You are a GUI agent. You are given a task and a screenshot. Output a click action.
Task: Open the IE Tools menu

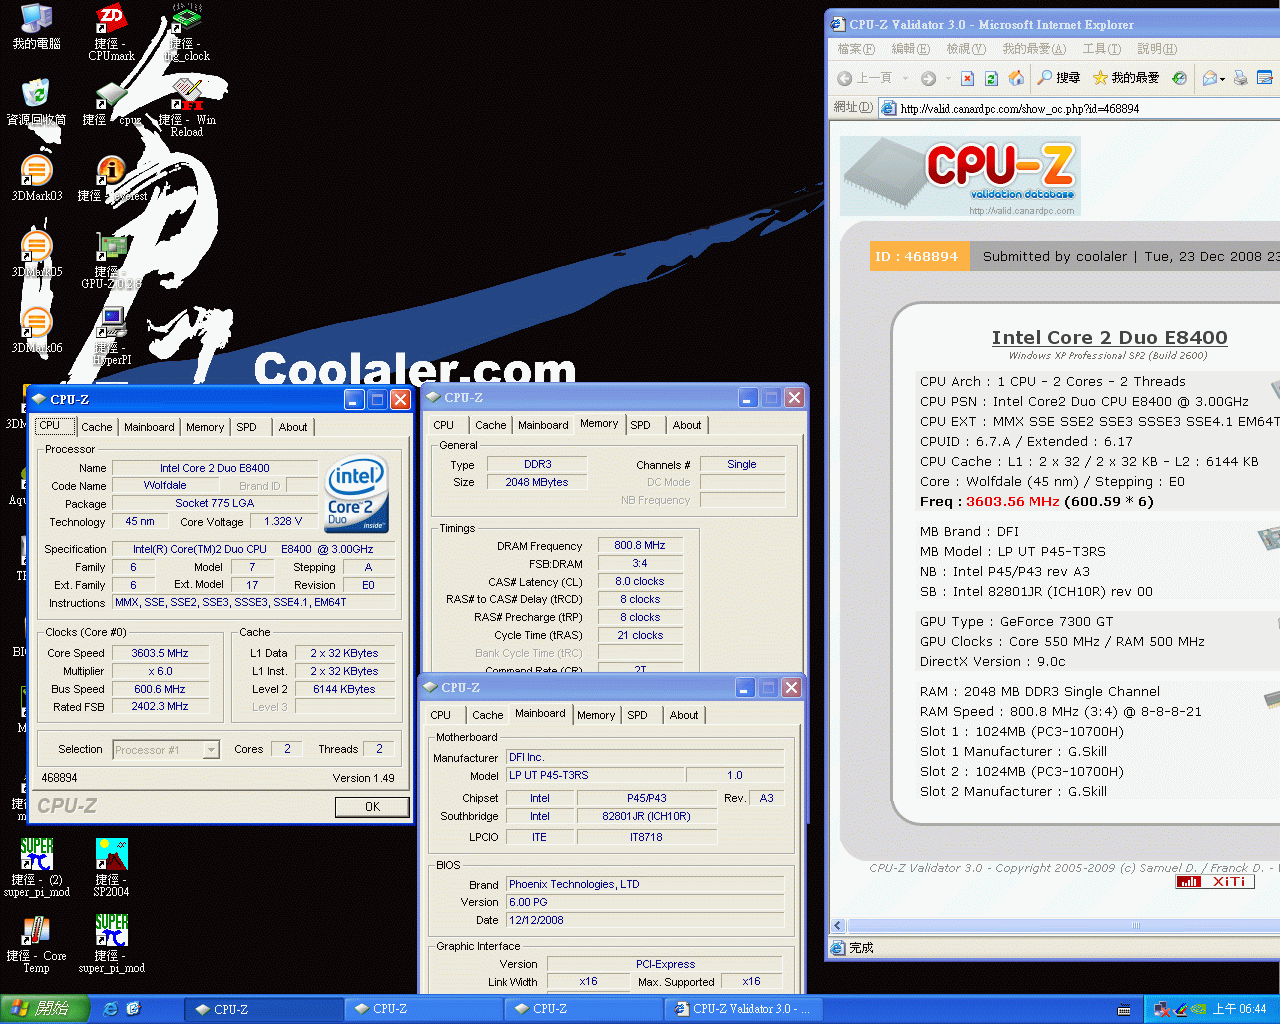[x=1101, y=49]
